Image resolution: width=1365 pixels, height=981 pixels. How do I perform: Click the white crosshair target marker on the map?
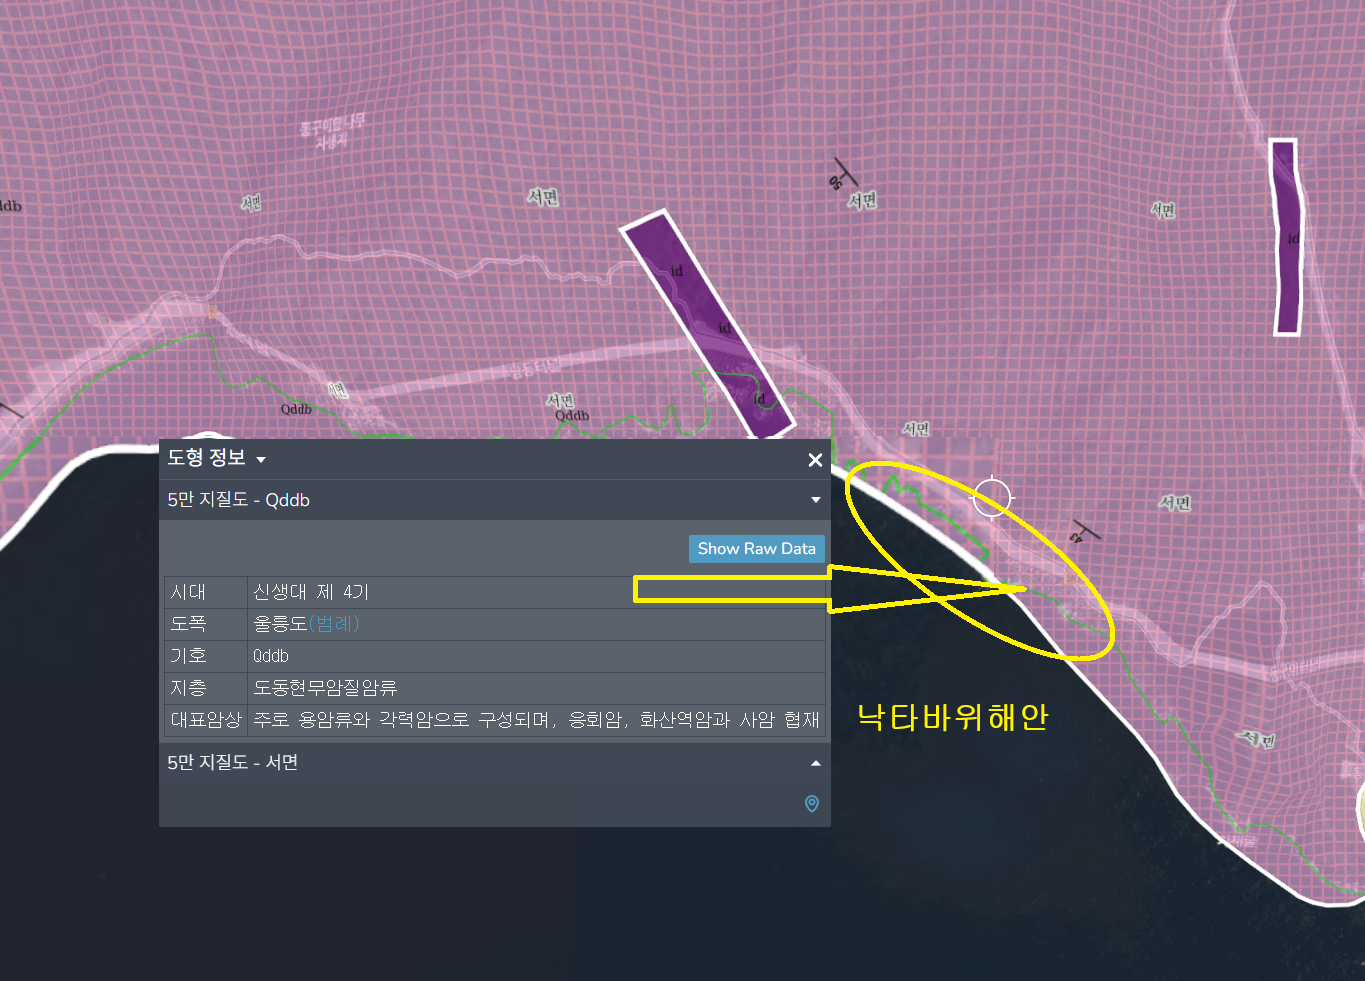pyautogui.click(x=992, y=497)
